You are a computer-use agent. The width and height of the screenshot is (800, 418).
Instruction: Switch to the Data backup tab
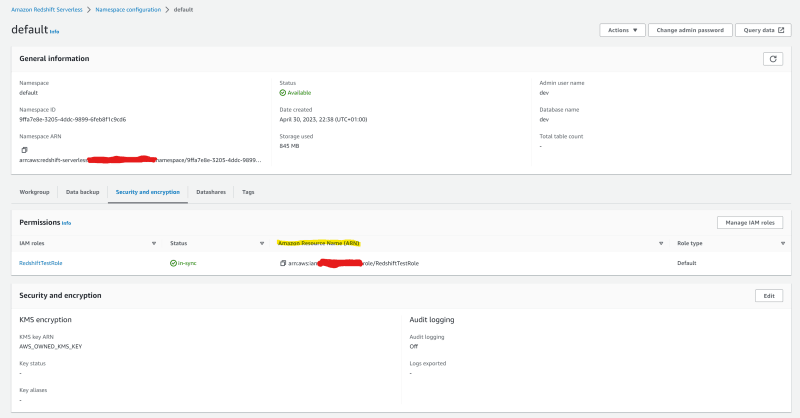point(82,192)
